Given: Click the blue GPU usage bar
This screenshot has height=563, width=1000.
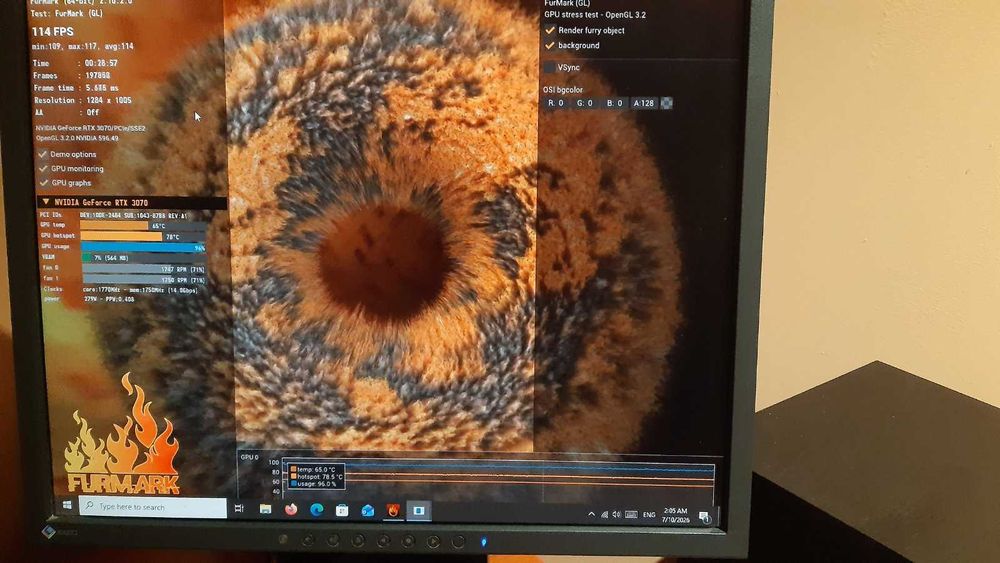Looking at the screenshot, I should coord(143,247).
